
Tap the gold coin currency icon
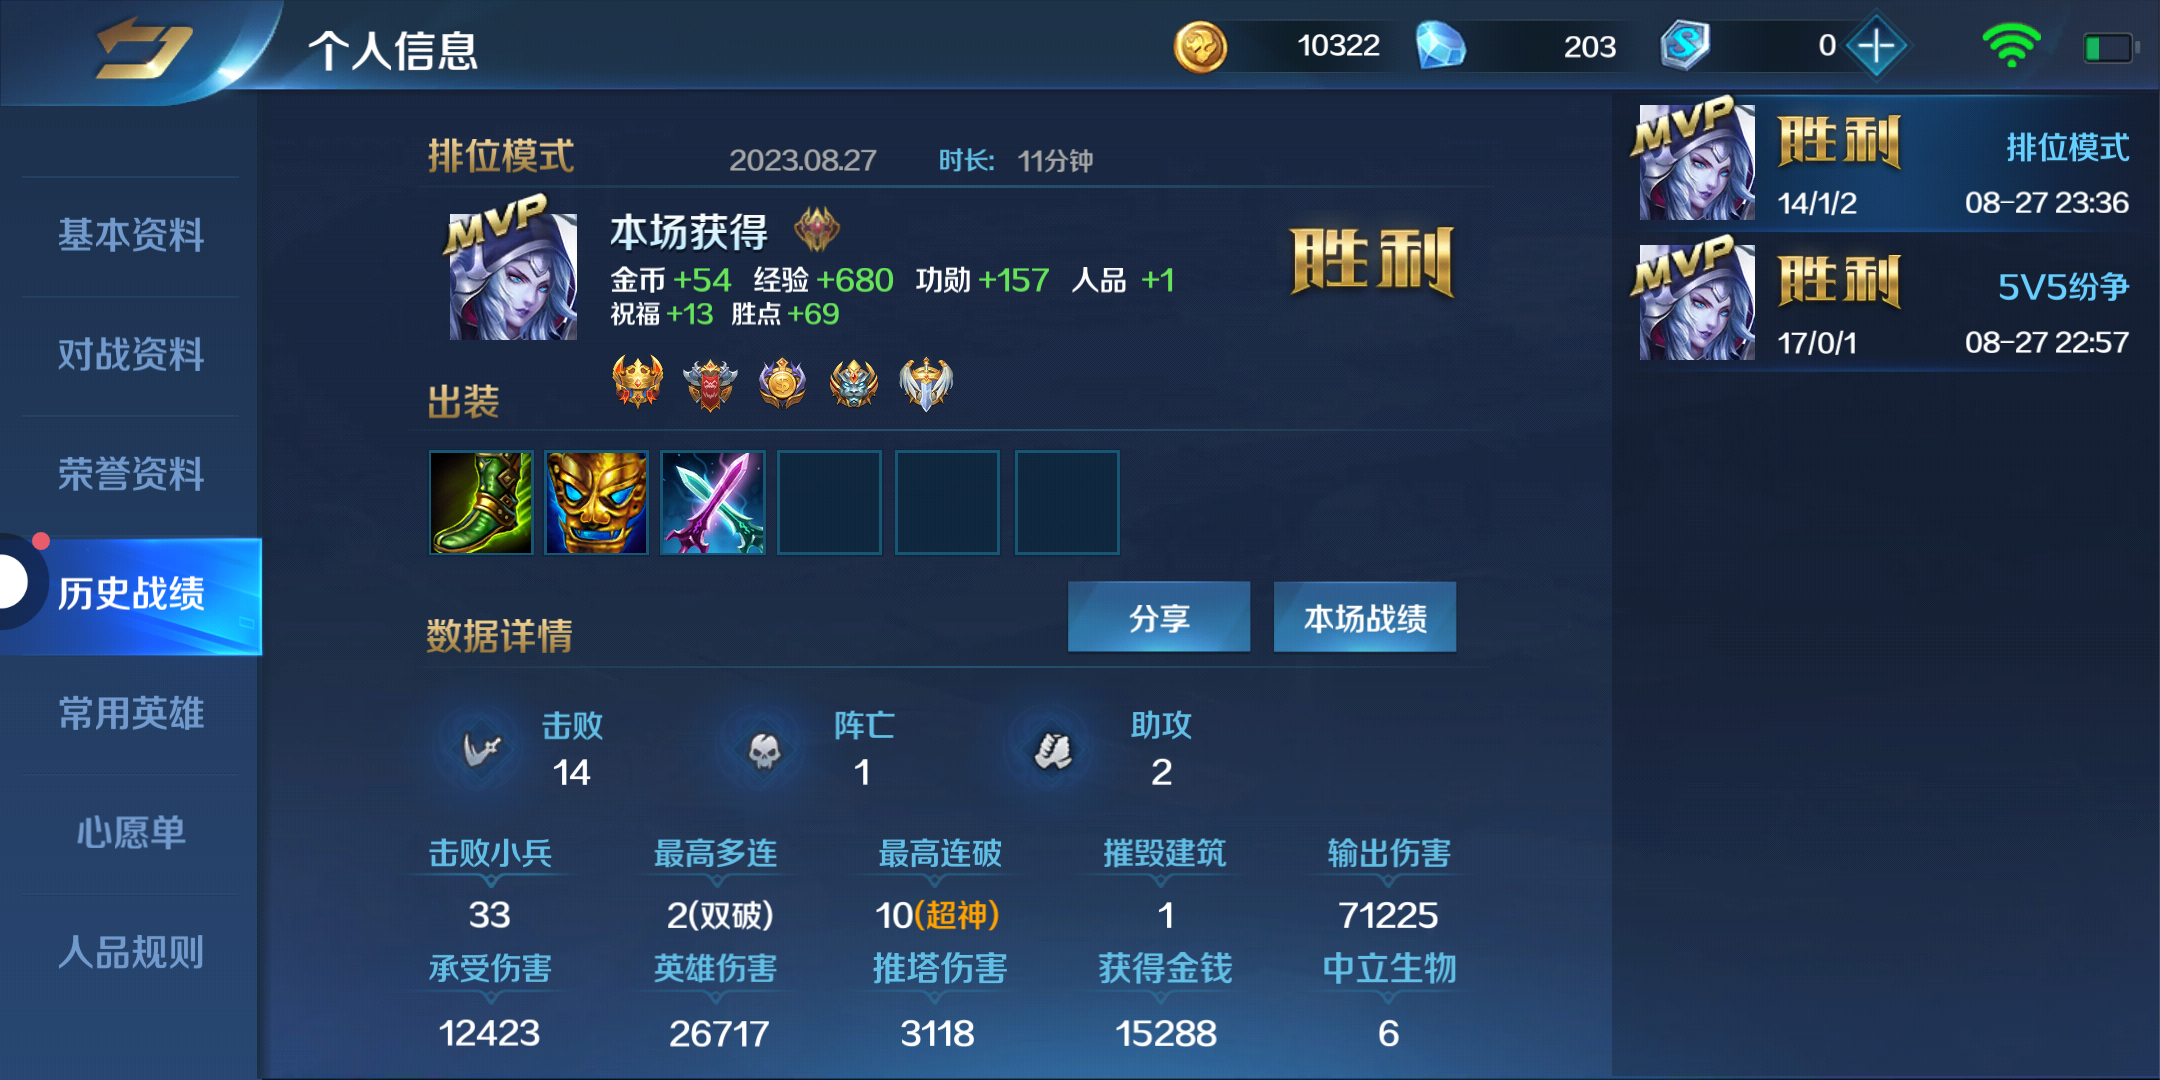1200,47
